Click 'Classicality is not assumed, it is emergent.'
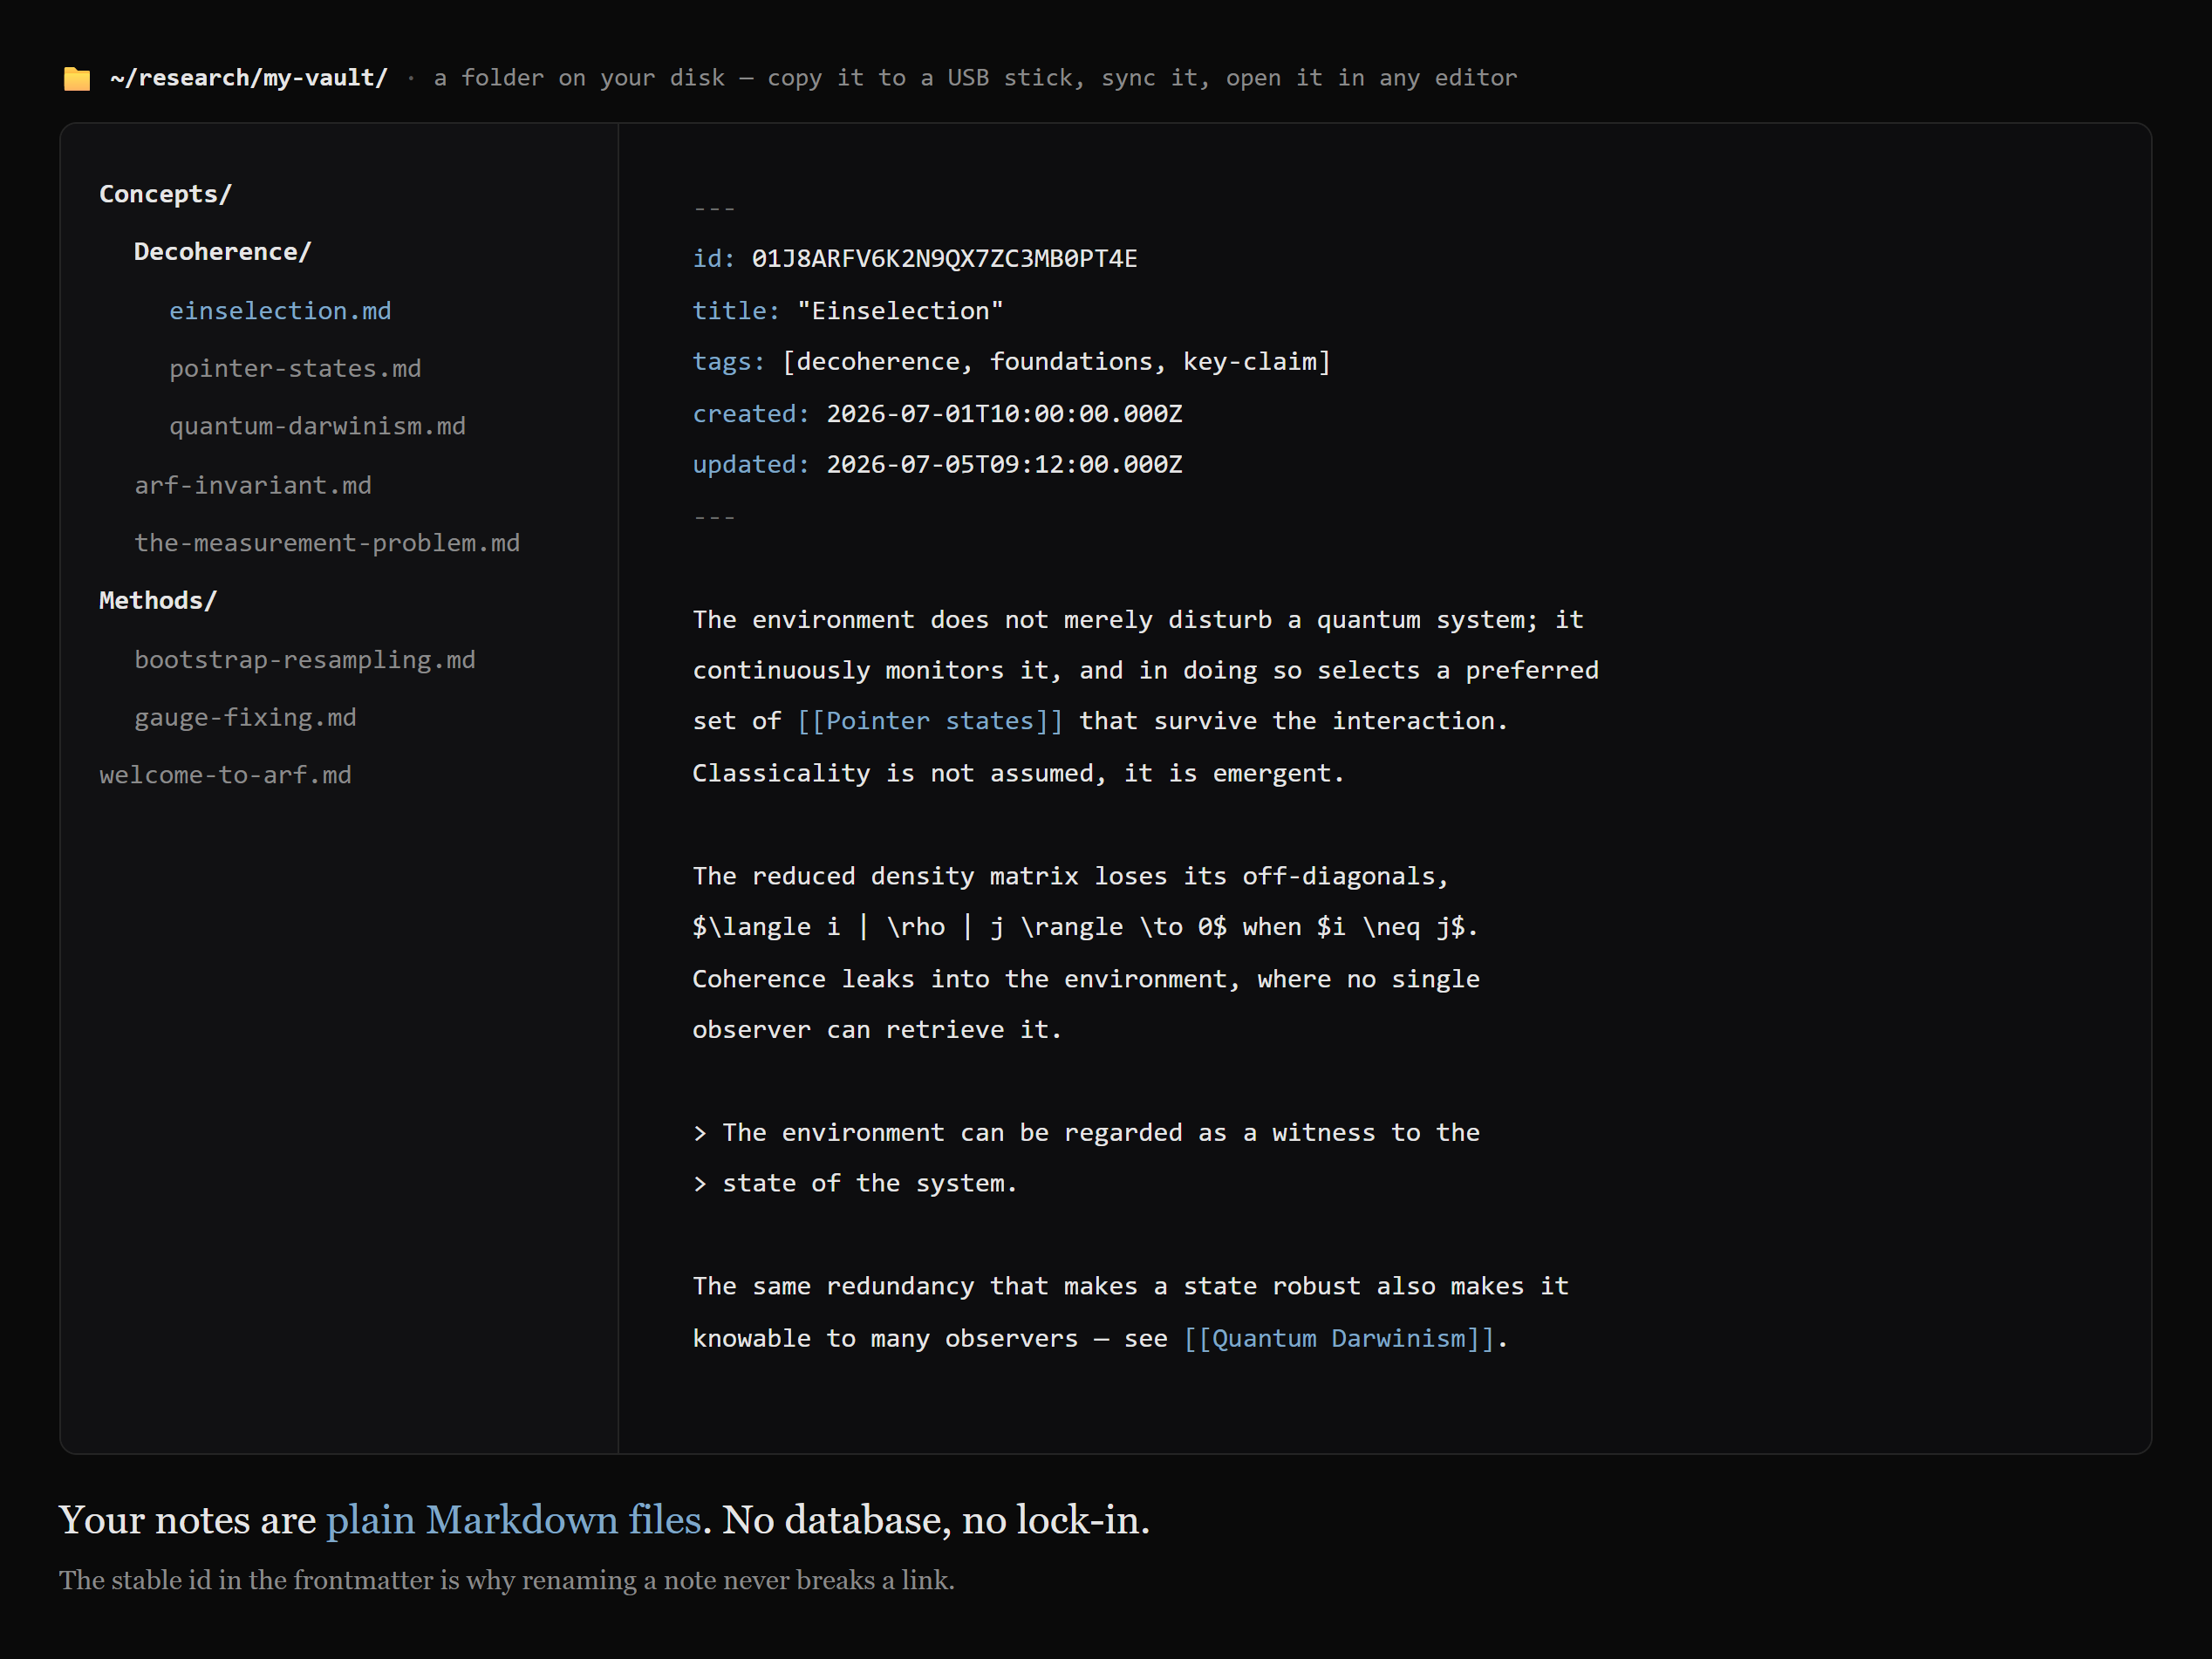Image resolution: width=2212 pixels, height=1659 pixels. pyautogui.click(x=1018, y=774)
